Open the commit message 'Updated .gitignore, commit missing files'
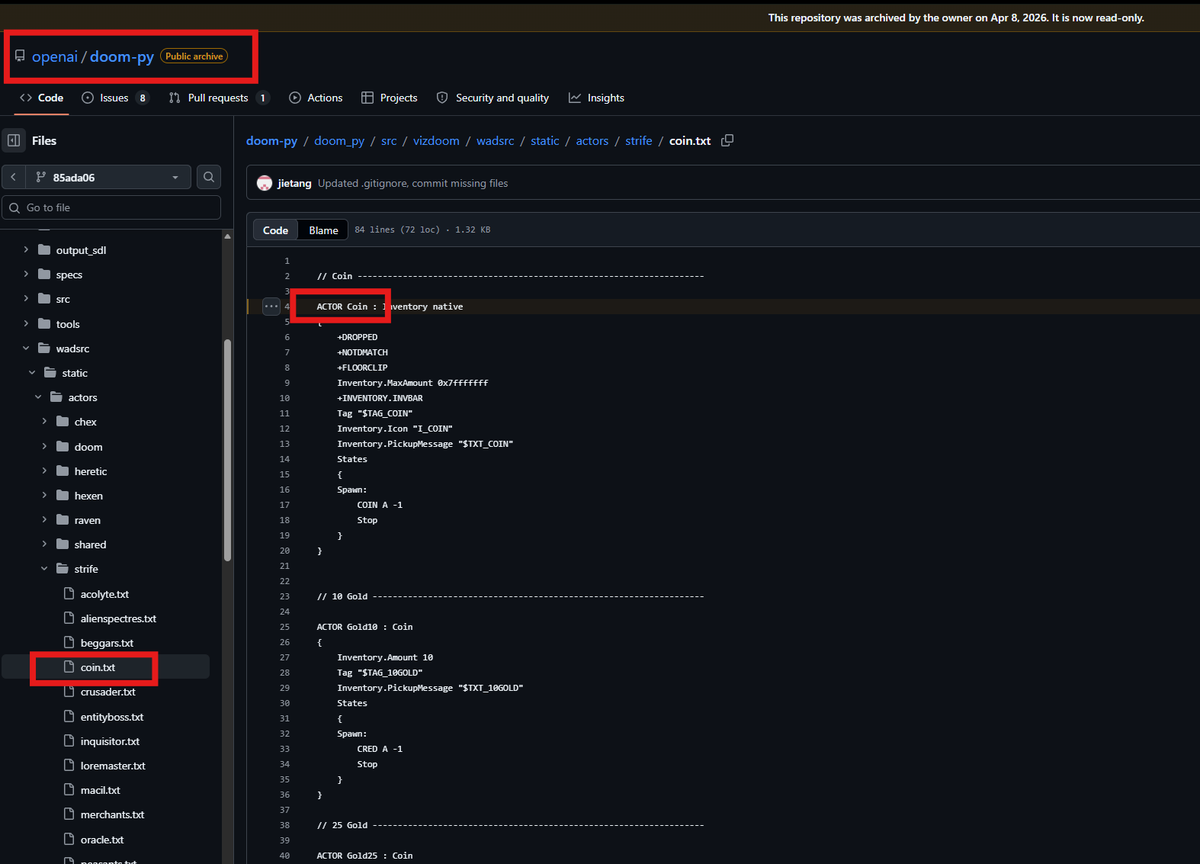The image size is (1200, 864). tap(413, 184)
